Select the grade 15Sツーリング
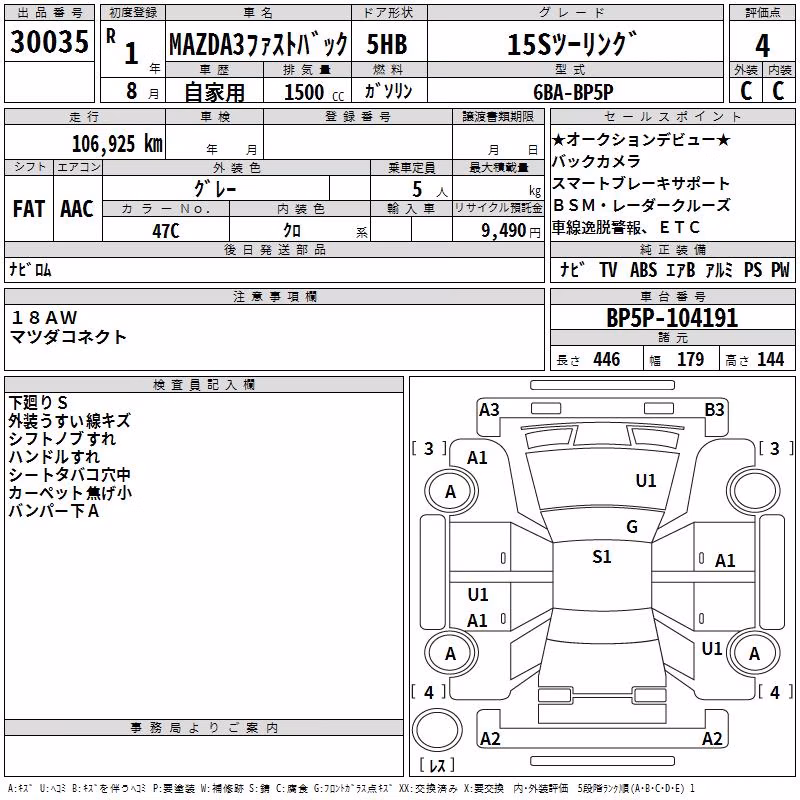Image resolution: width=800 pixels, height=800 pixels. pos(572,44)
